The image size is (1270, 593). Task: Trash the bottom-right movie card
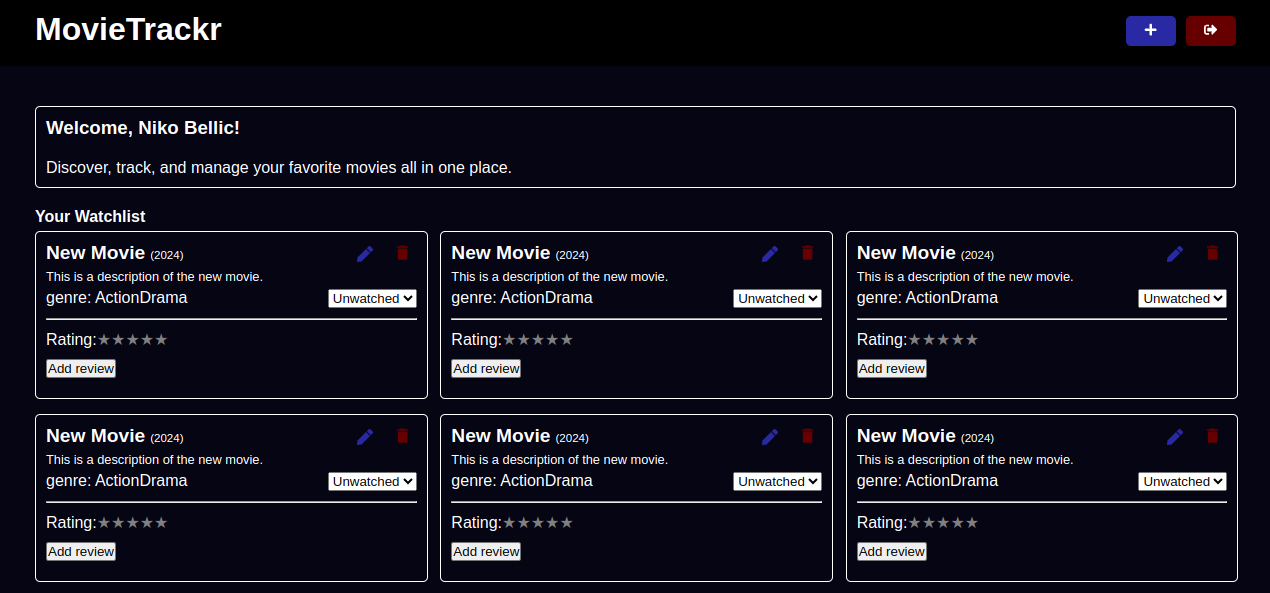point(1212,436)
